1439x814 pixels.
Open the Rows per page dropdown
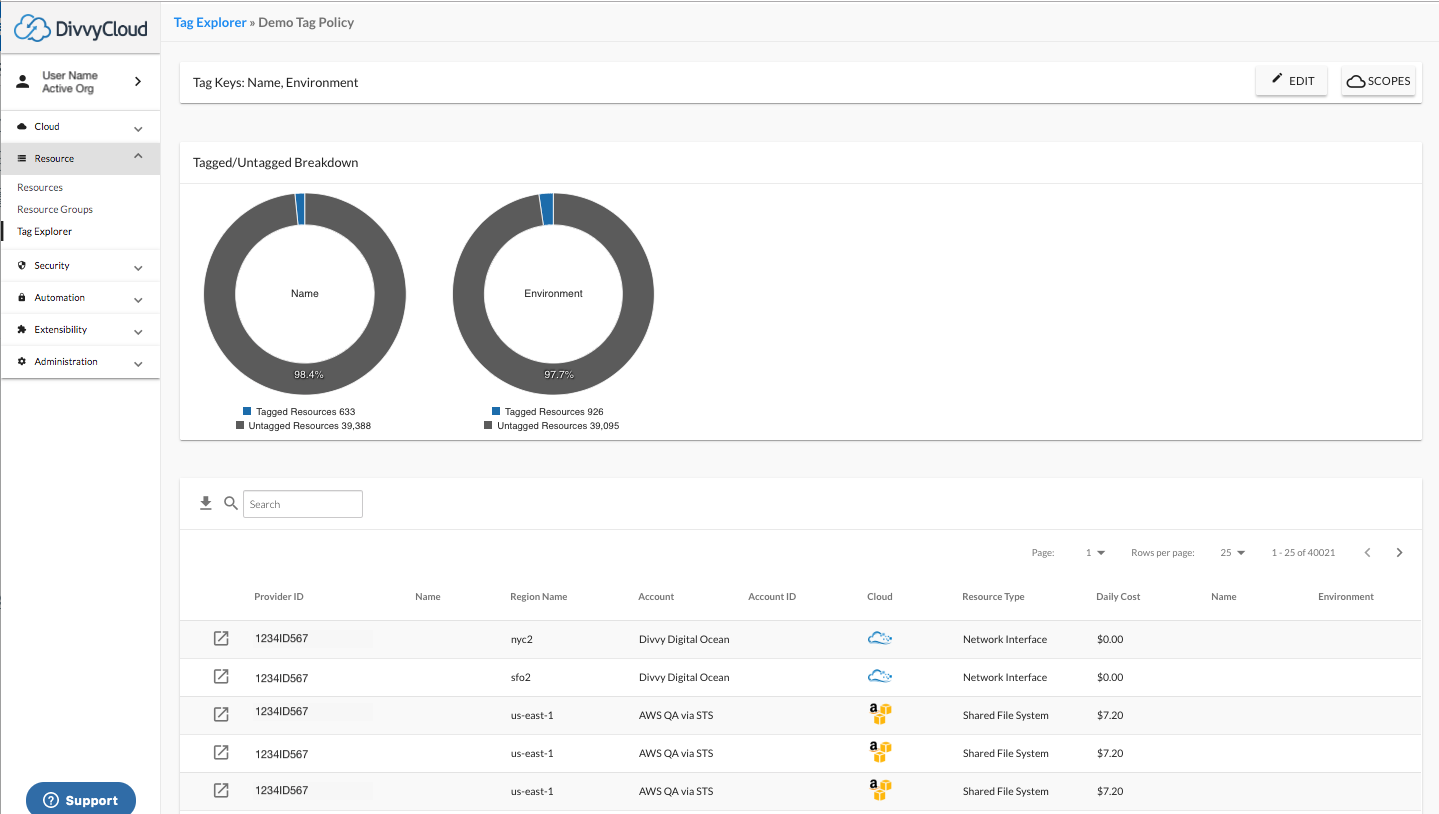(x=1233, y=553)
